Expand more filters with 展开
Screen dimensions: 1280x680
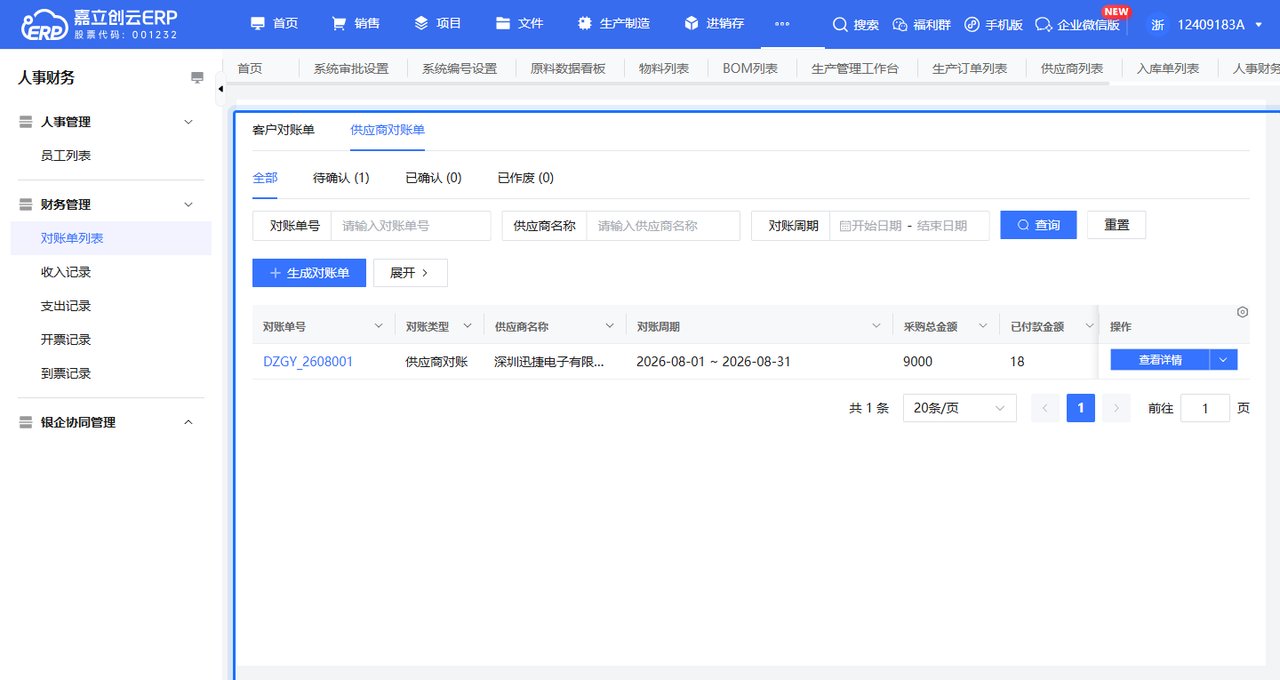[x=410, y=273]
